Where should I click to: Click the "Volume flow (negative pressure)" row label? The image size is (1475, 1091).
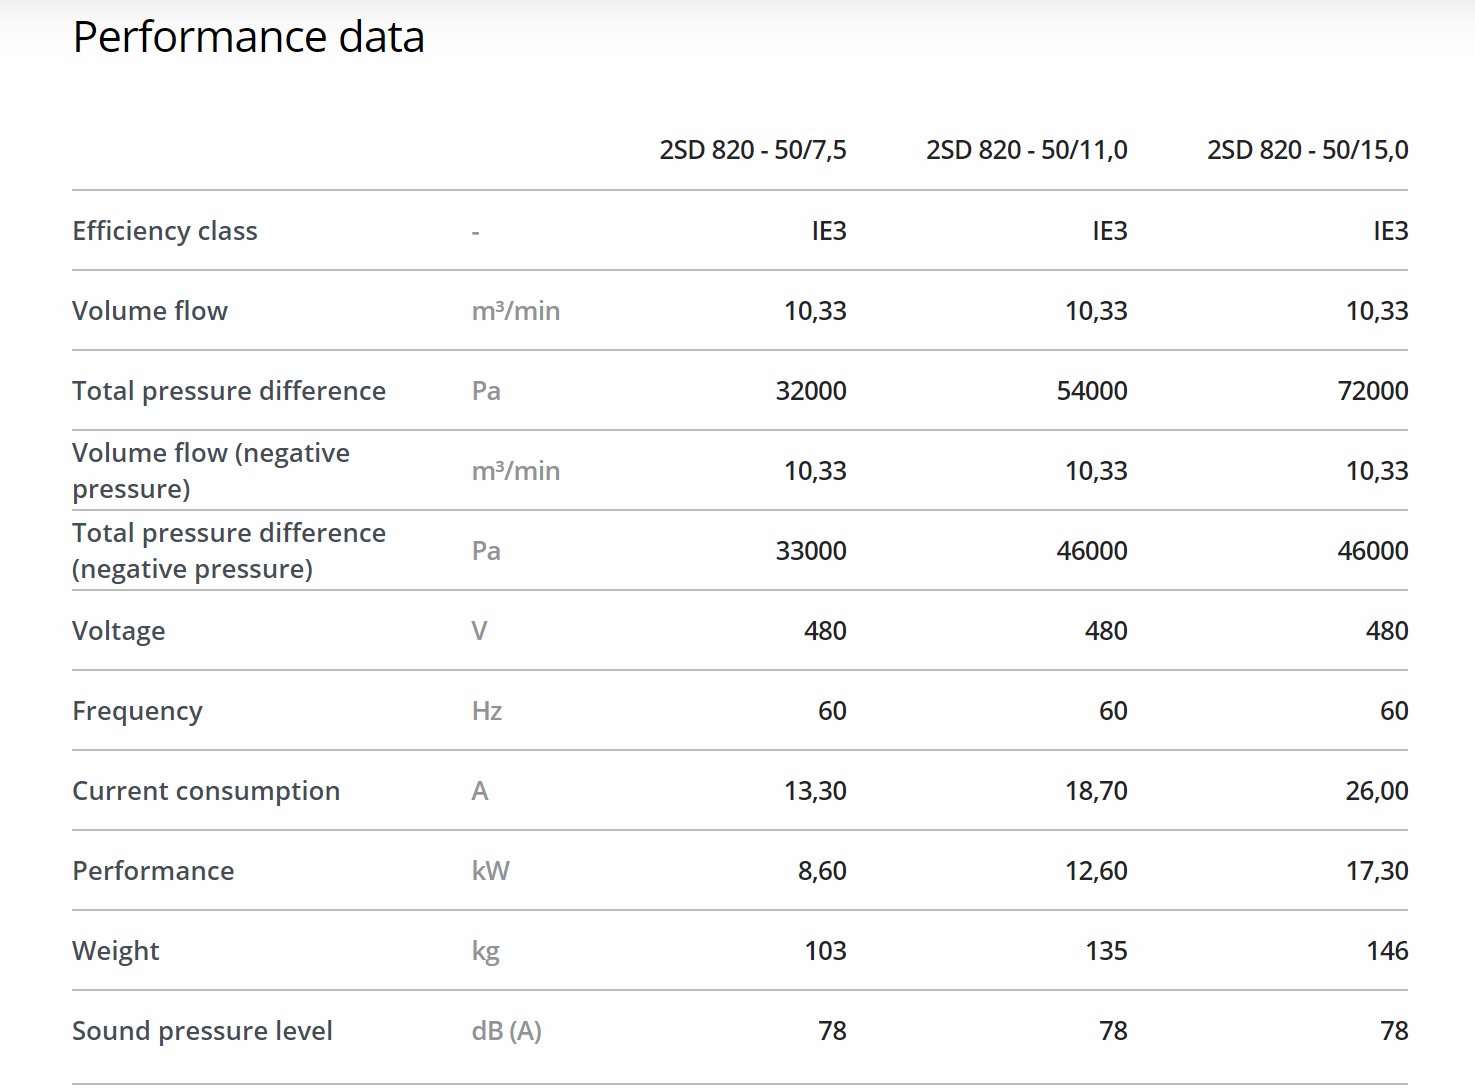(x=211, y=471)
